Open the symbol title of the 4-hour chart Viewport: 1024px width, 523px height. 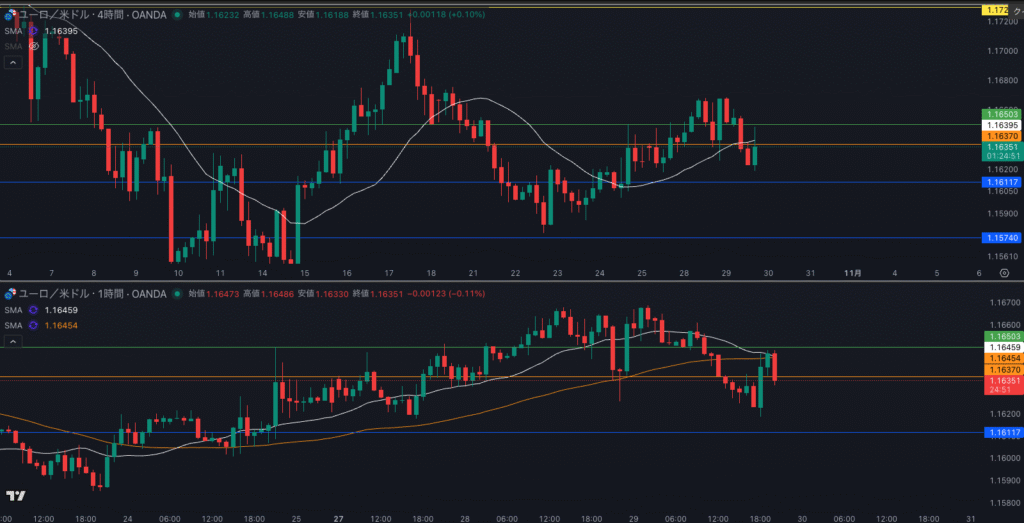92,16
